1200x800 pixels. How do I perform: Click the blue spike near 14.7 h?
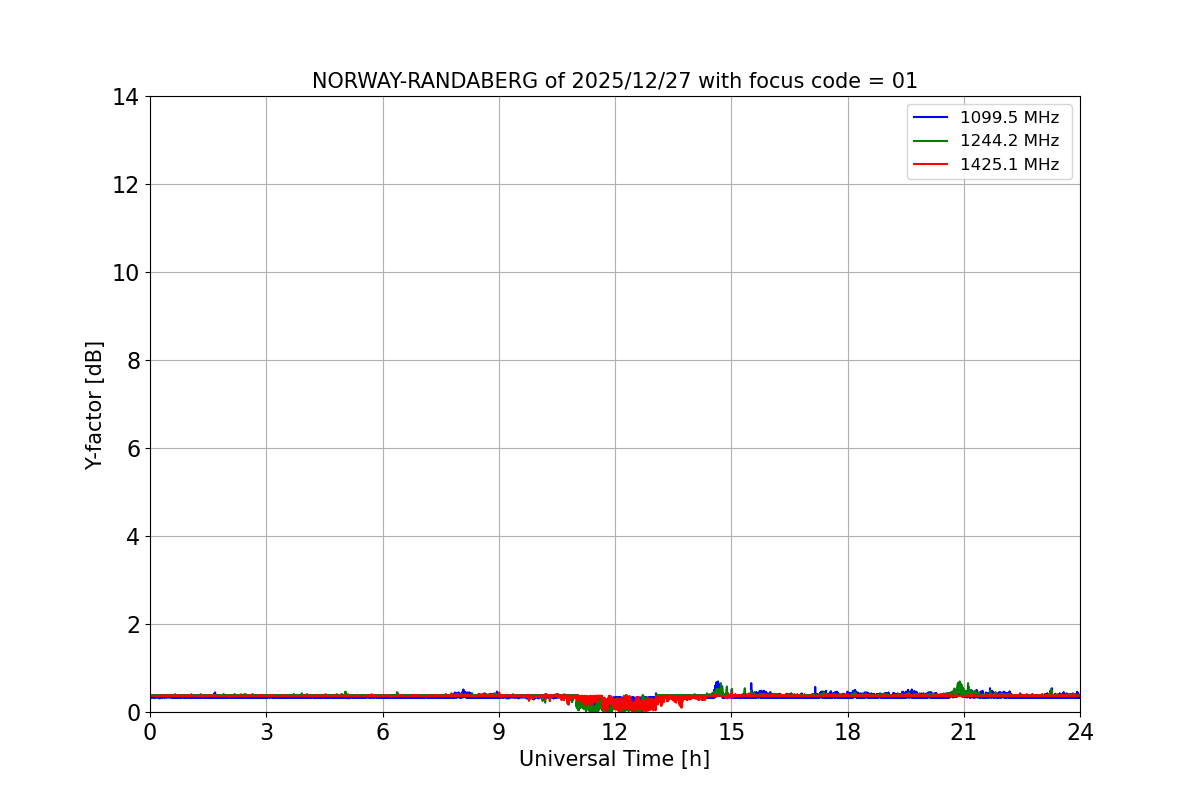tap(717, 688)
